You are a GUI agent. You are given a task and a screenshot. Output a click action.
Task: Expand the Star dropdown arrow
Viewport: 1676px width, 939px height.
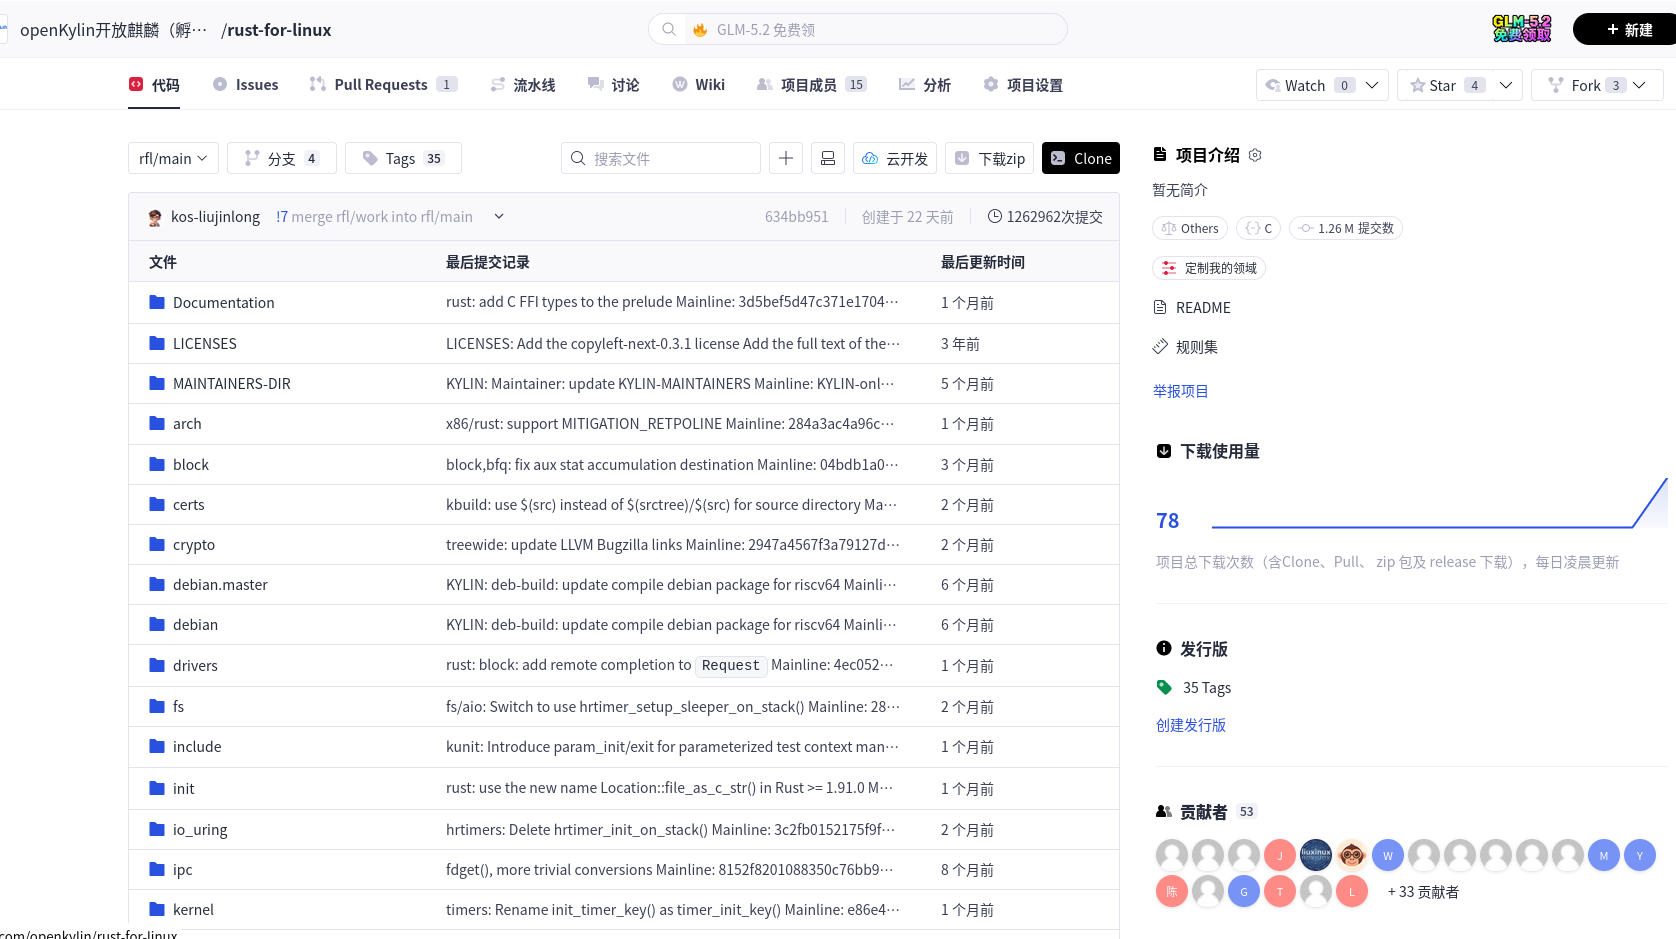pos(1506,85)
